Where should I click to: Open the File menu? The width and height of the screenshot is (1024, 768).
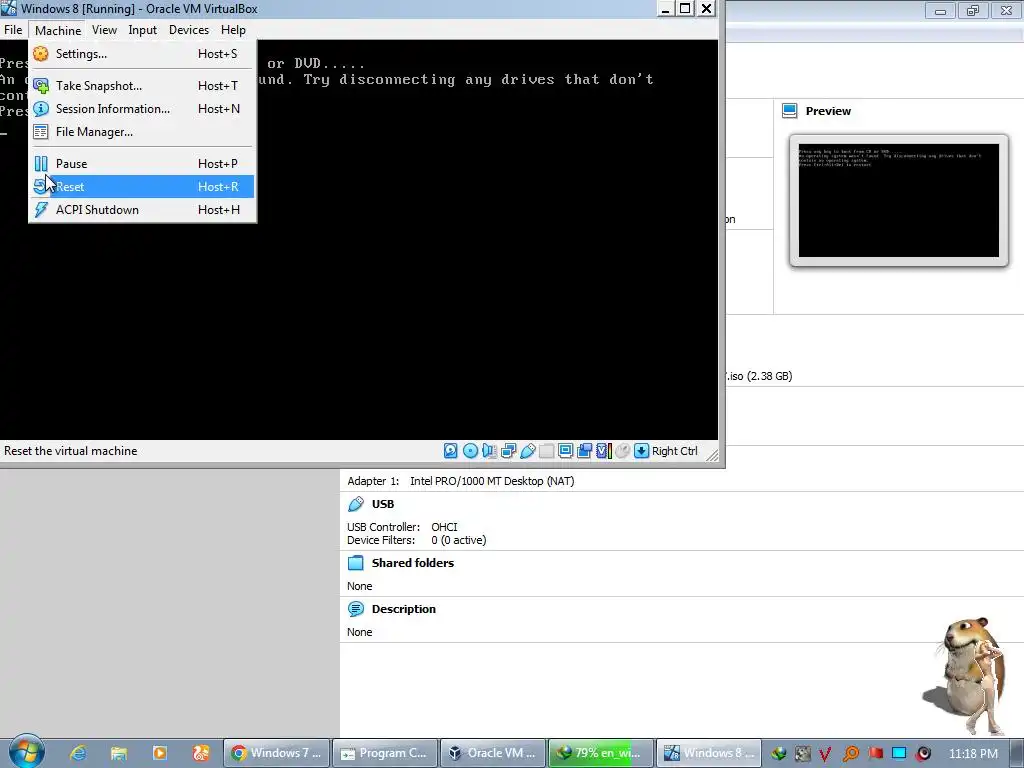(x=13, y=30)
